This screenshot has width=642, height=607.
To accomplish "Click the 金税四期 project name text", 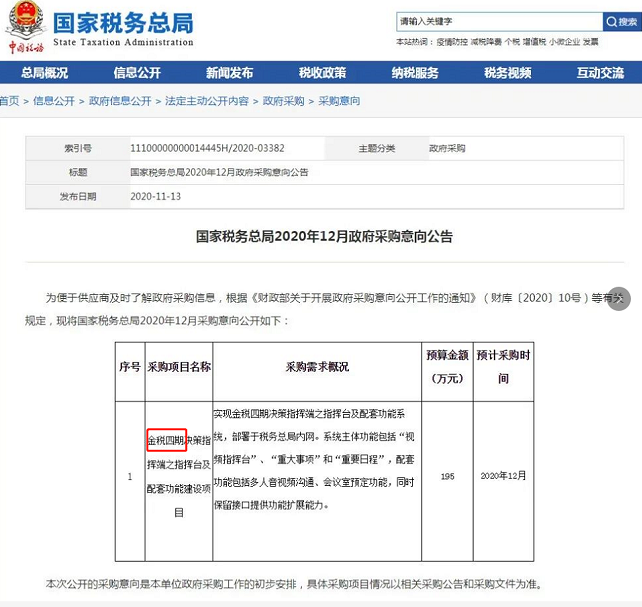I will (167, 440).
